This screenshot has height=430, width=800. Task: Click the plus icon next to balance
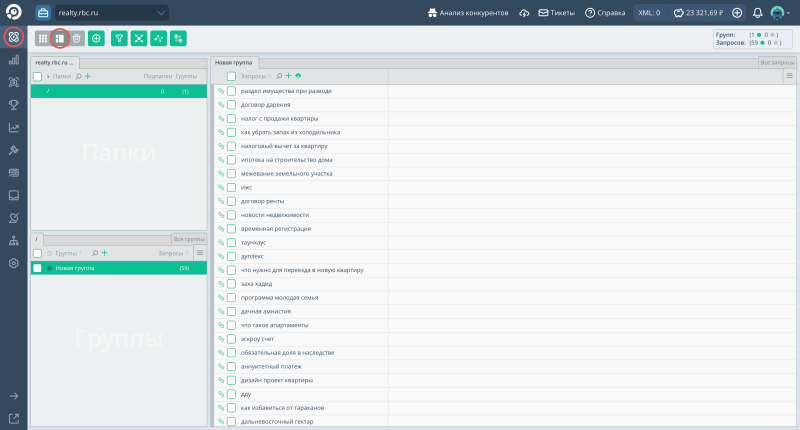pos(737,13)
